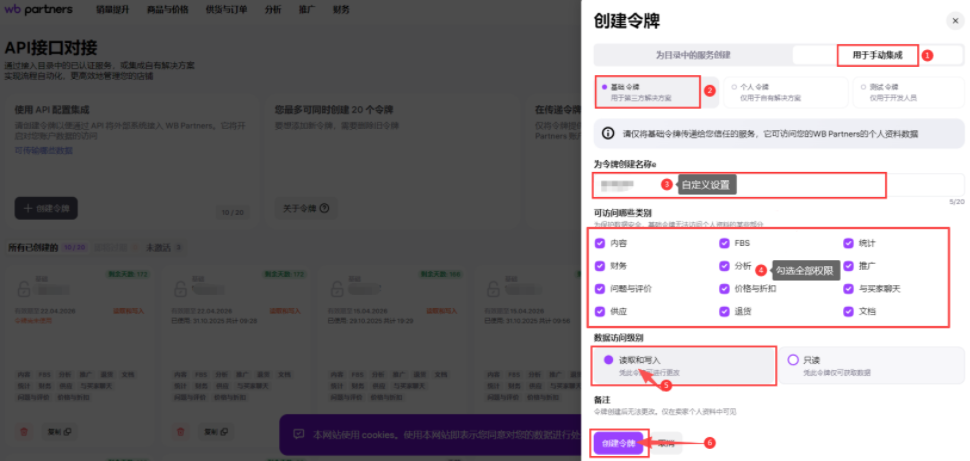Uncheck the 内容 checkbox
The height and width of the screenshot is (461, 970).
(x=600, y=243)
